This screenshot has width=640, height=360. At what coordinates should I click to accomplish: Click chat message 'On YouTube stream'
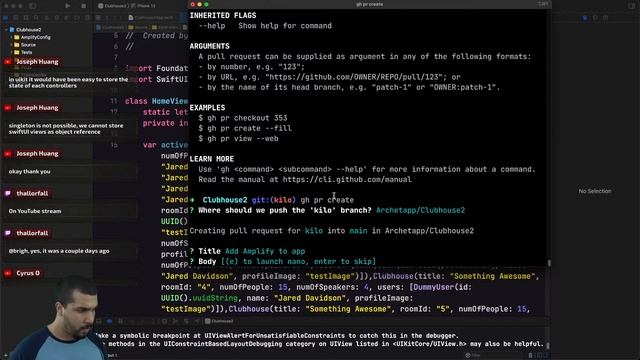click(35, 211)
